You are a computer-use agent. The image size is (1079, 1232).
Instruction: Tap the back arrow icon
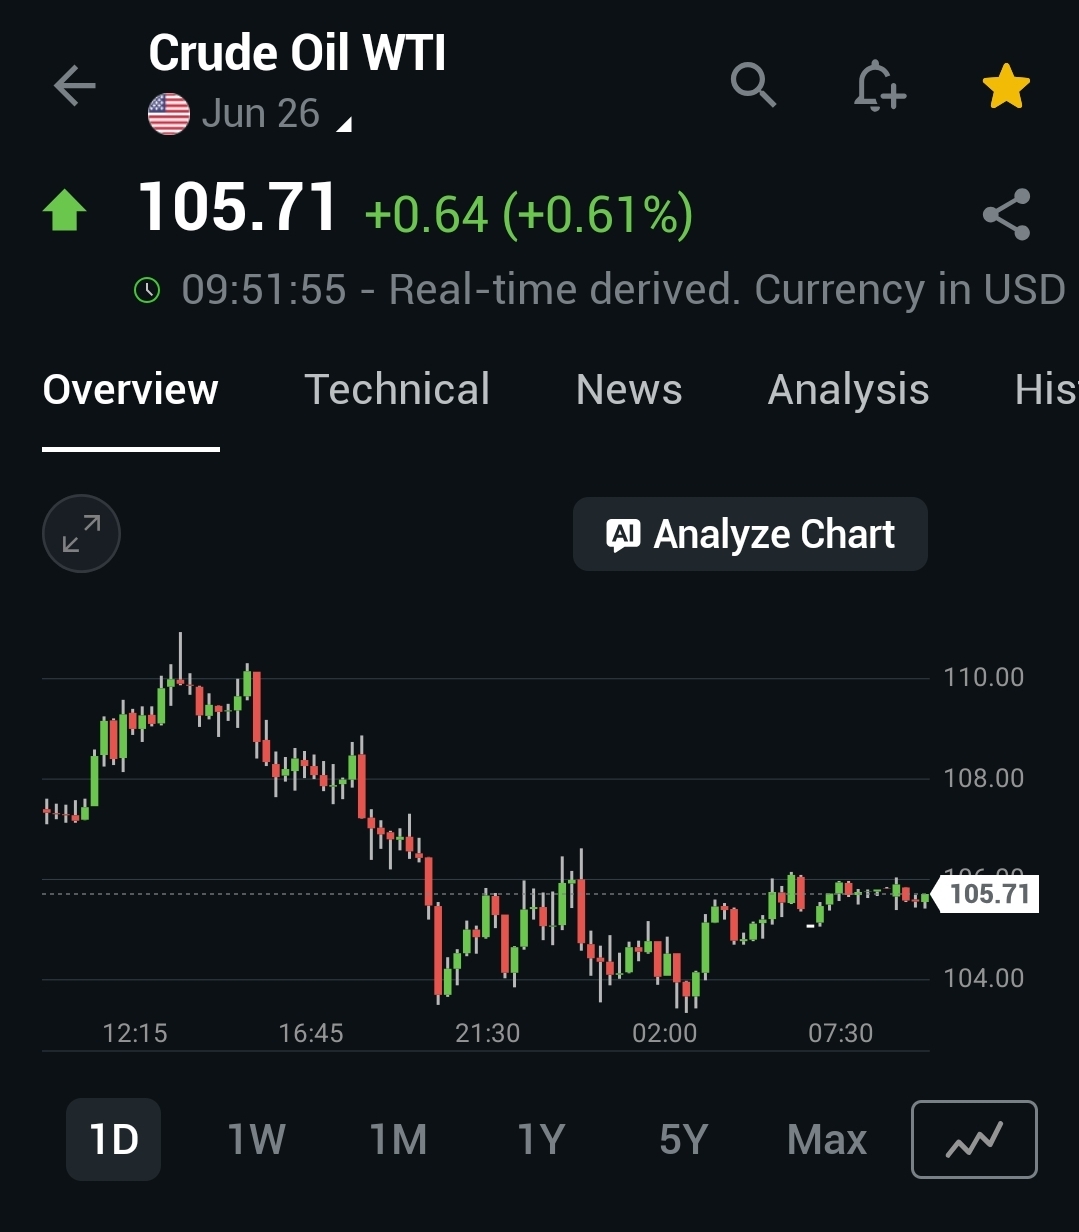(x=75, y=86)
